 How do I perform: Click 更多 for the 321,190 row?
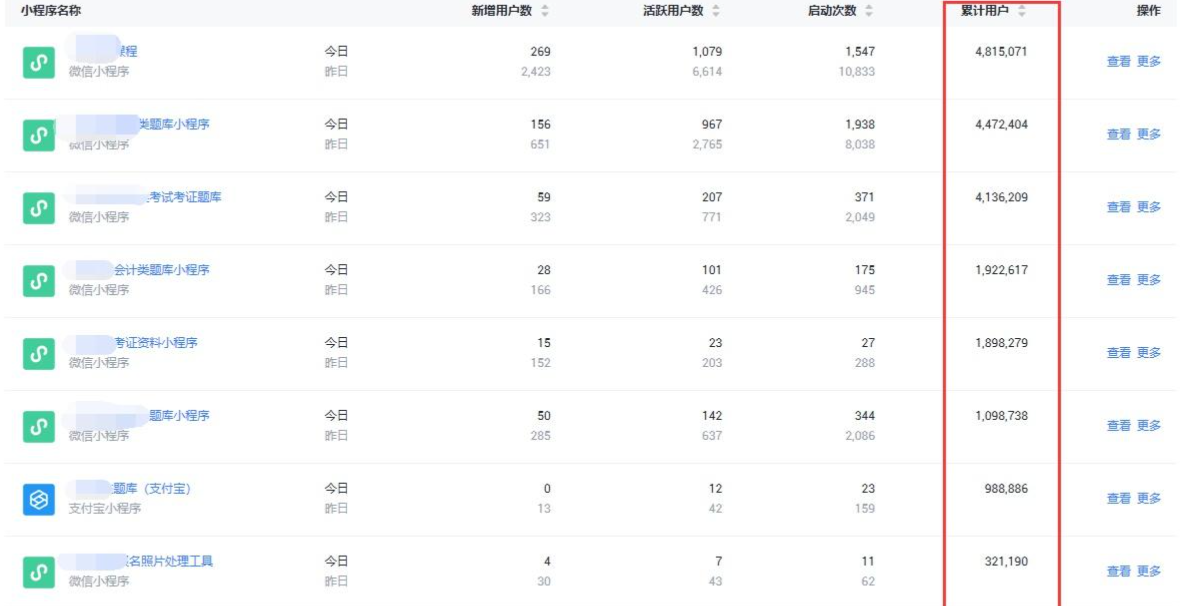[1149, 571]
